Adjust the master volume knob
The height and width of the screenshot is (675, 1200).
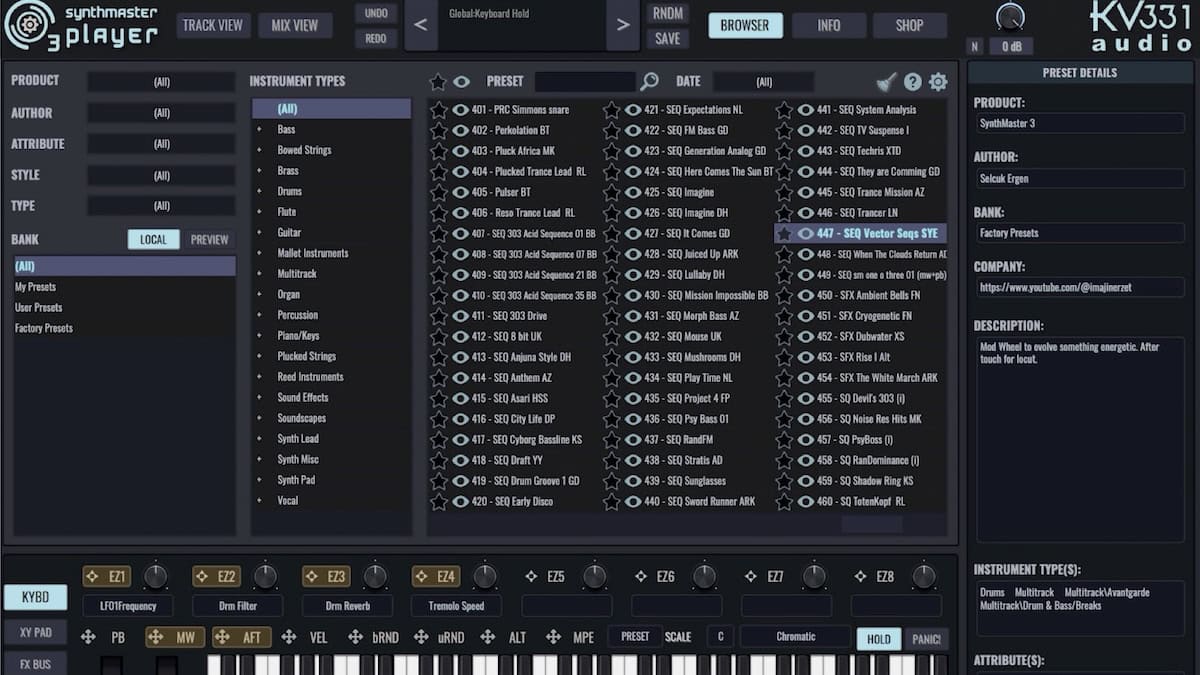(1011, 15)
